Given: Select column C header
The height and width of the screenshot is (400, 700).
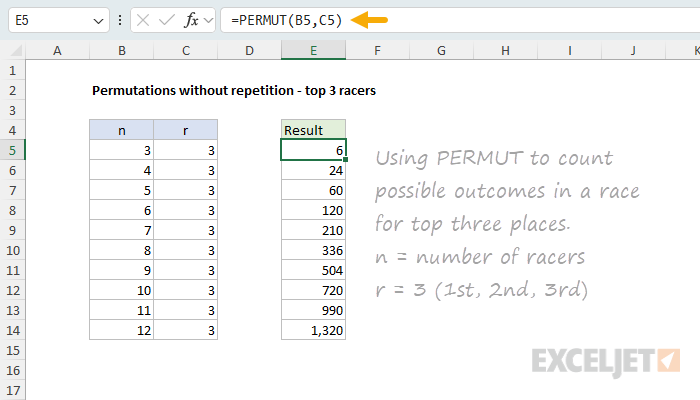Looking at the screenshot, I should pos(186,50).
